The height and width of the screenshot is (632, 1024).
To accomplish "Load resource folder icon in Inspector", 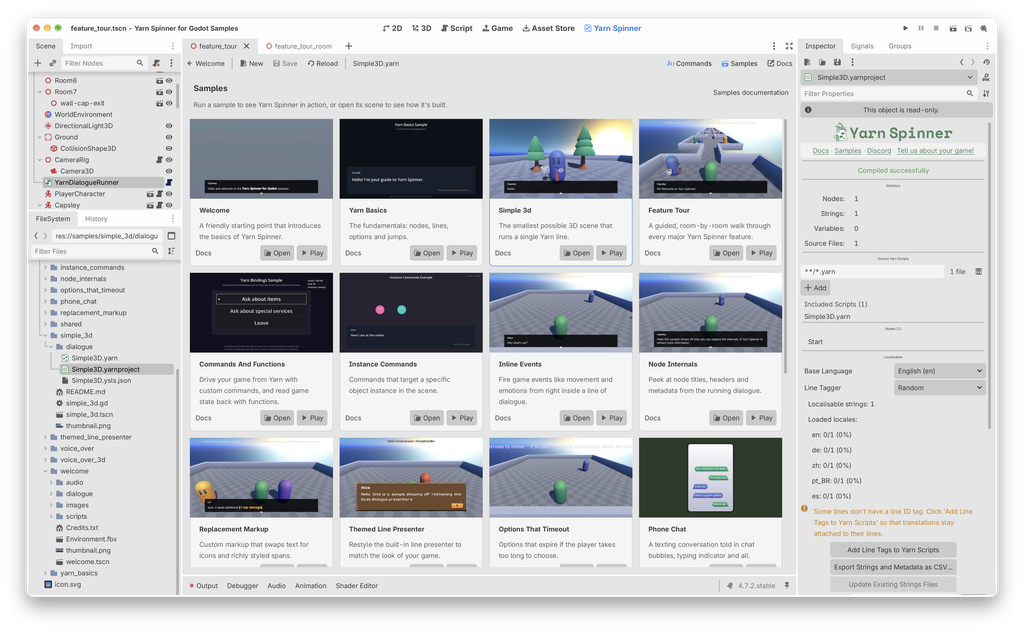I will 822,62.
